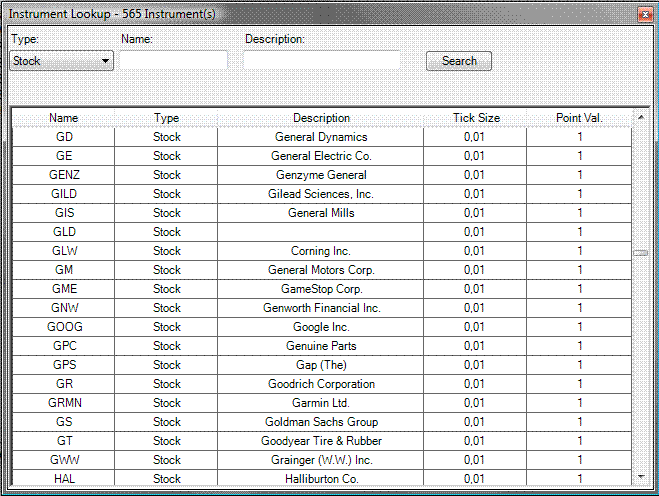
Task: Select the GME name cell
Action: point(63,289)
